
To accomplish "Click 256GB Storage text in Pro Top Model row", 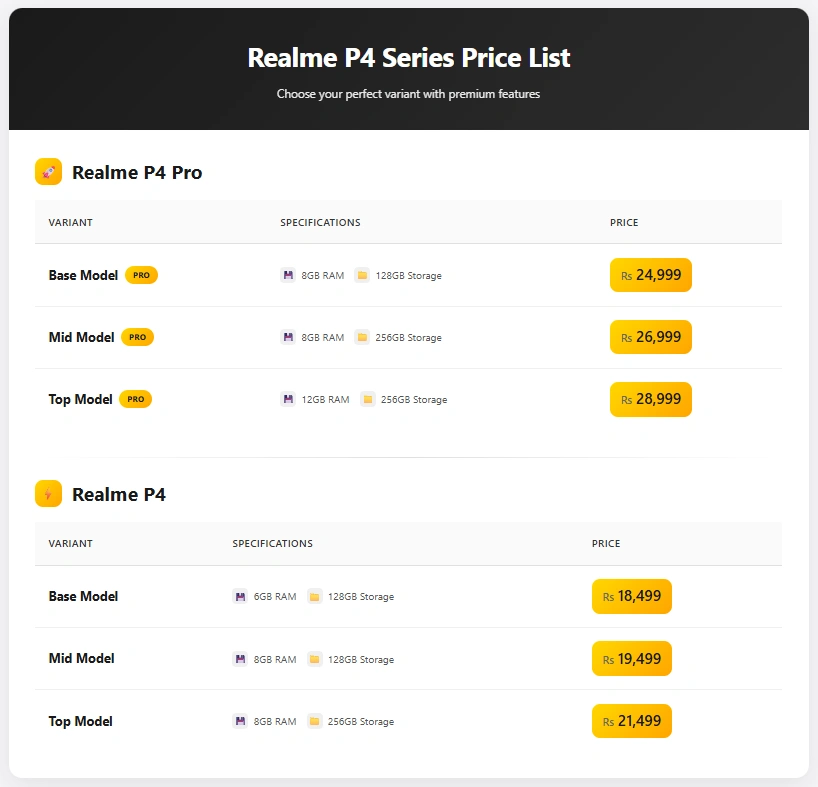I will [414, 399].
